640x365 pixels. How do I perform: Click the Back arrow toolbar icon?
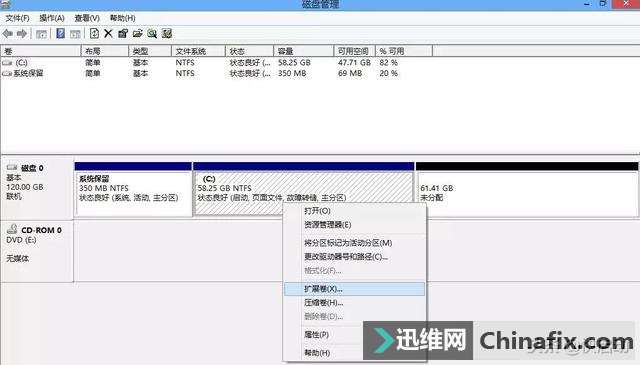[x=7, y=33]
